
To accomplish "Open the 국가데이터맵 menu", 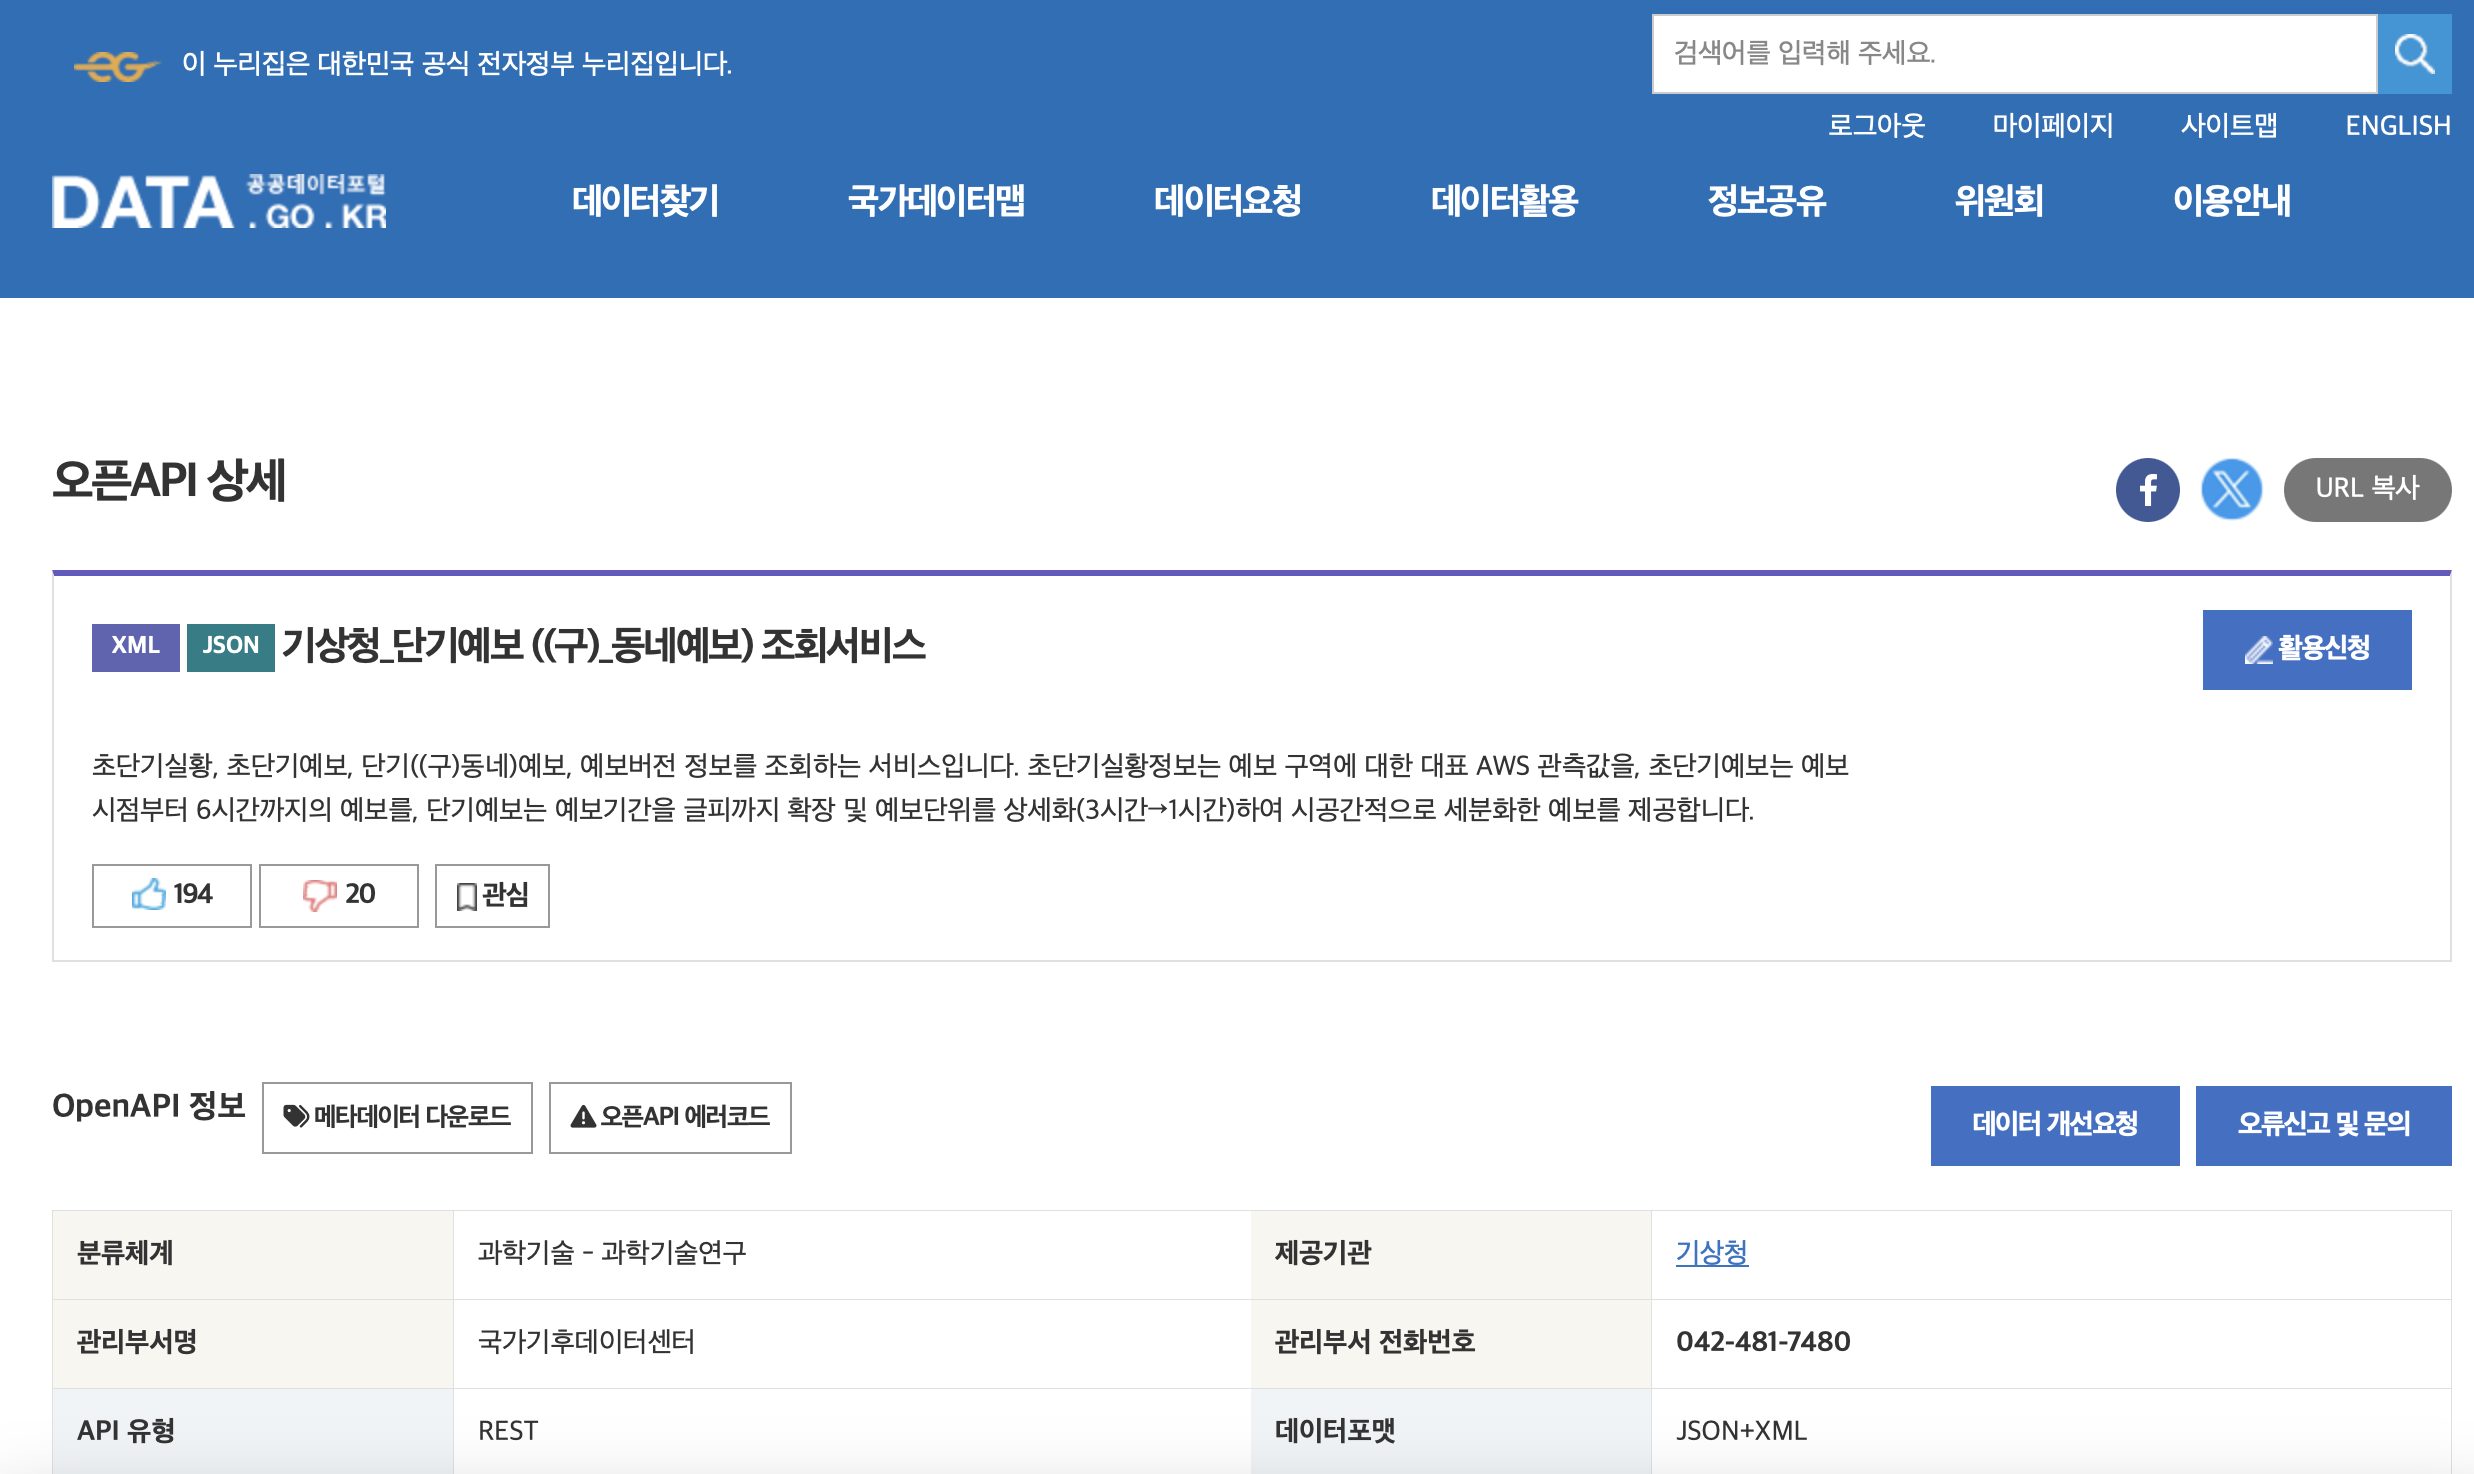I will (x=936, y=201).
